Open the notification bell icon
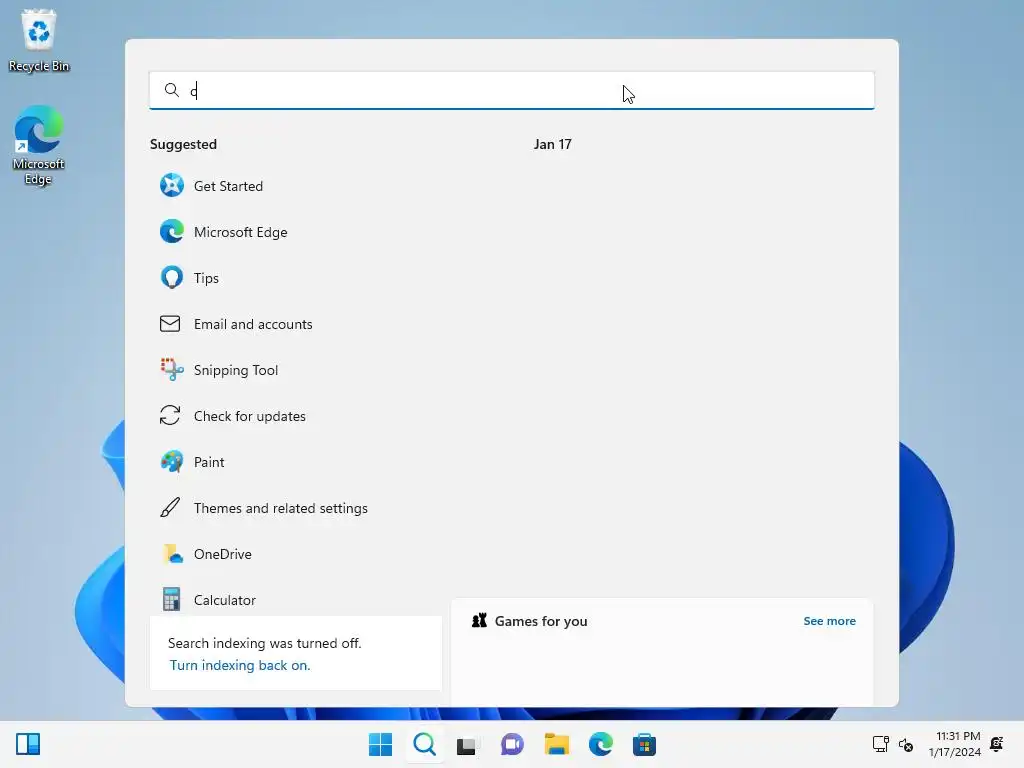The image size is (1024, 768). [997, 744]
